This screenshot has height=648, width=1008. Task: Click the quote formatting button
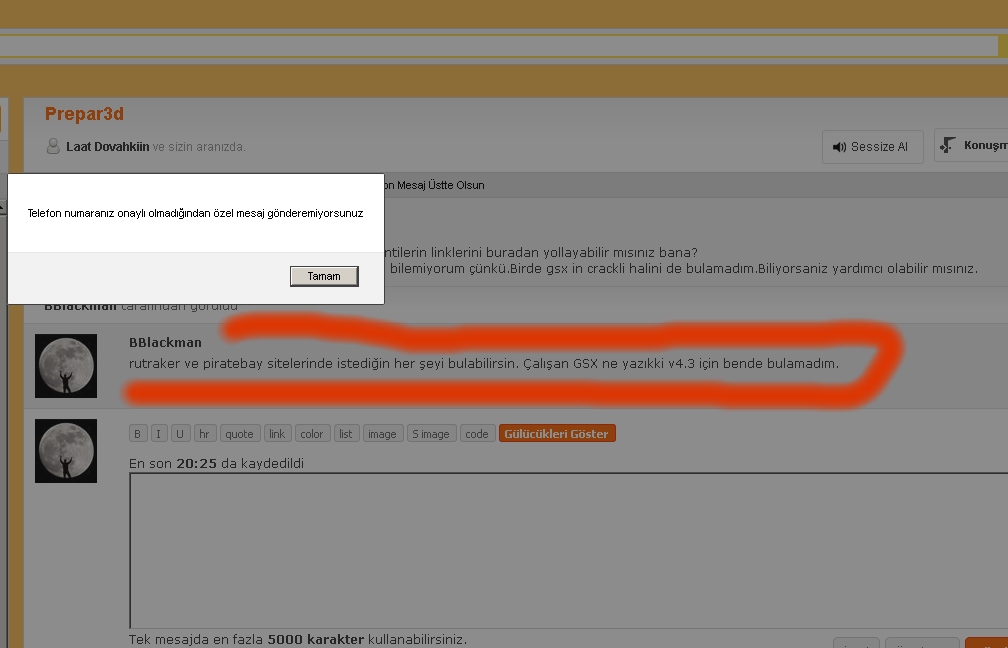point(239,434)
